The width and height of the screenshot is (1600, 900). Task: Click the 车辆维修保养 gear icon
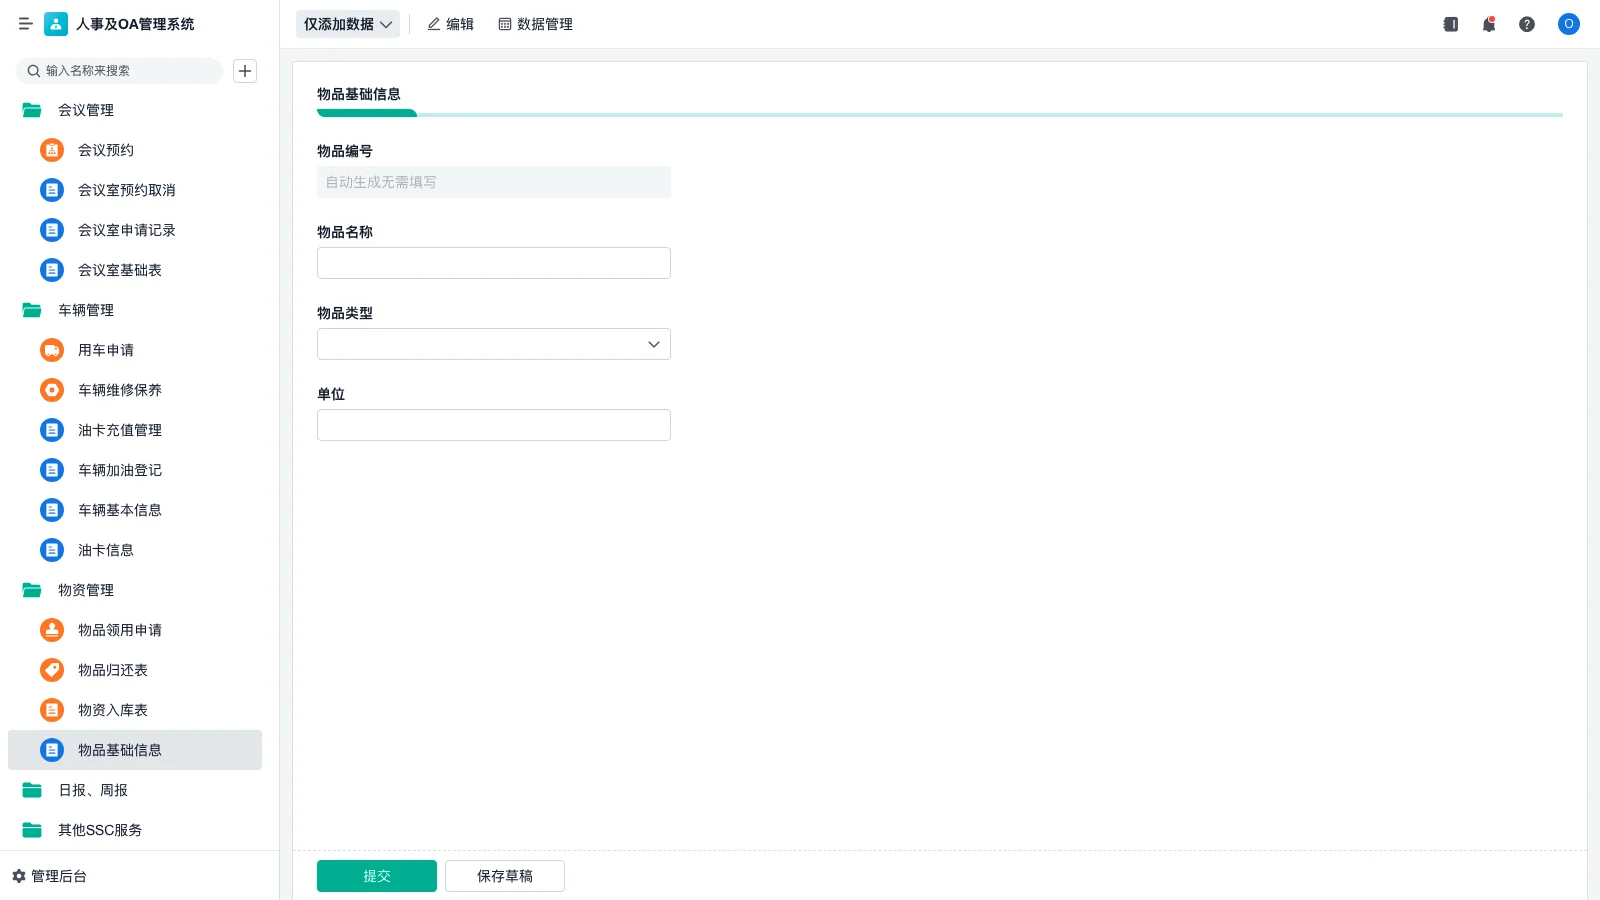[51, 390]
